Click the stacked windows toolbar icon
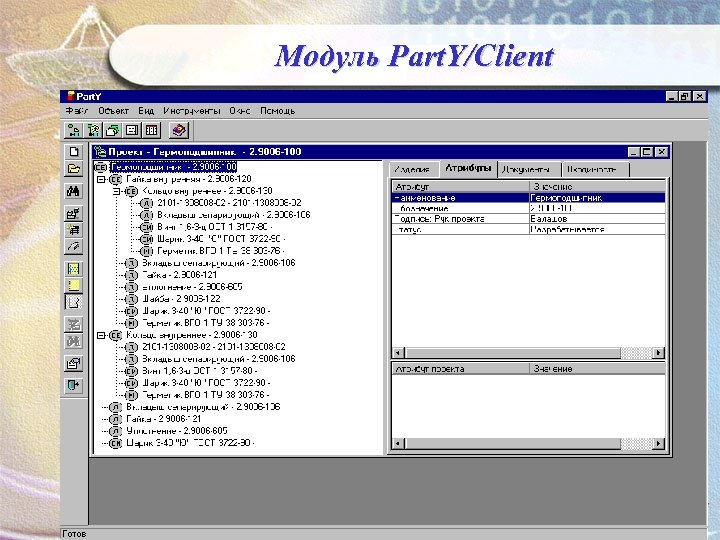The width and height of the screenshot is (720, 540). coord(112,130)
